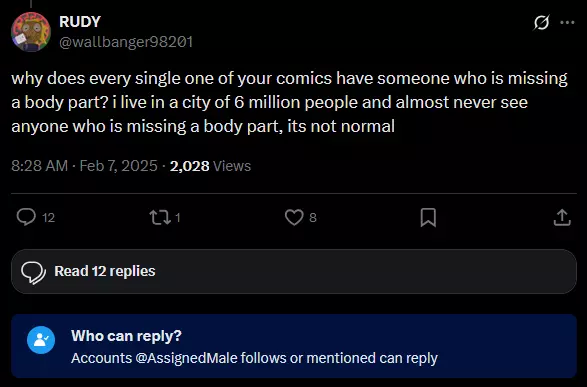The width and height of the screenshot is (587, 387).
Task: Open RUDY's profile avatar
Action: coord(31,32)
